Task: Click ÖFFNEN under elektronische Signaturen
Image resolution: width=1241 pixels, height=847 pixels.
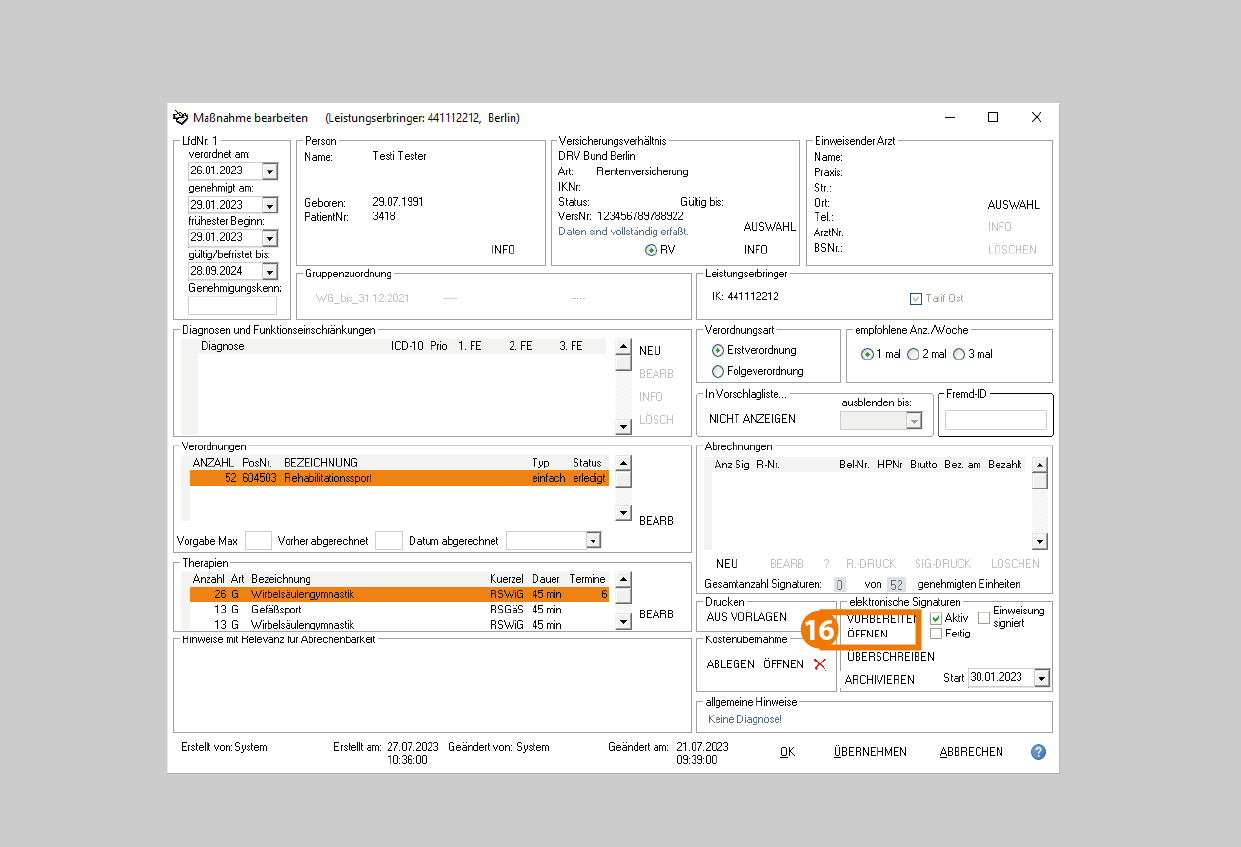Action: point(867,634)
